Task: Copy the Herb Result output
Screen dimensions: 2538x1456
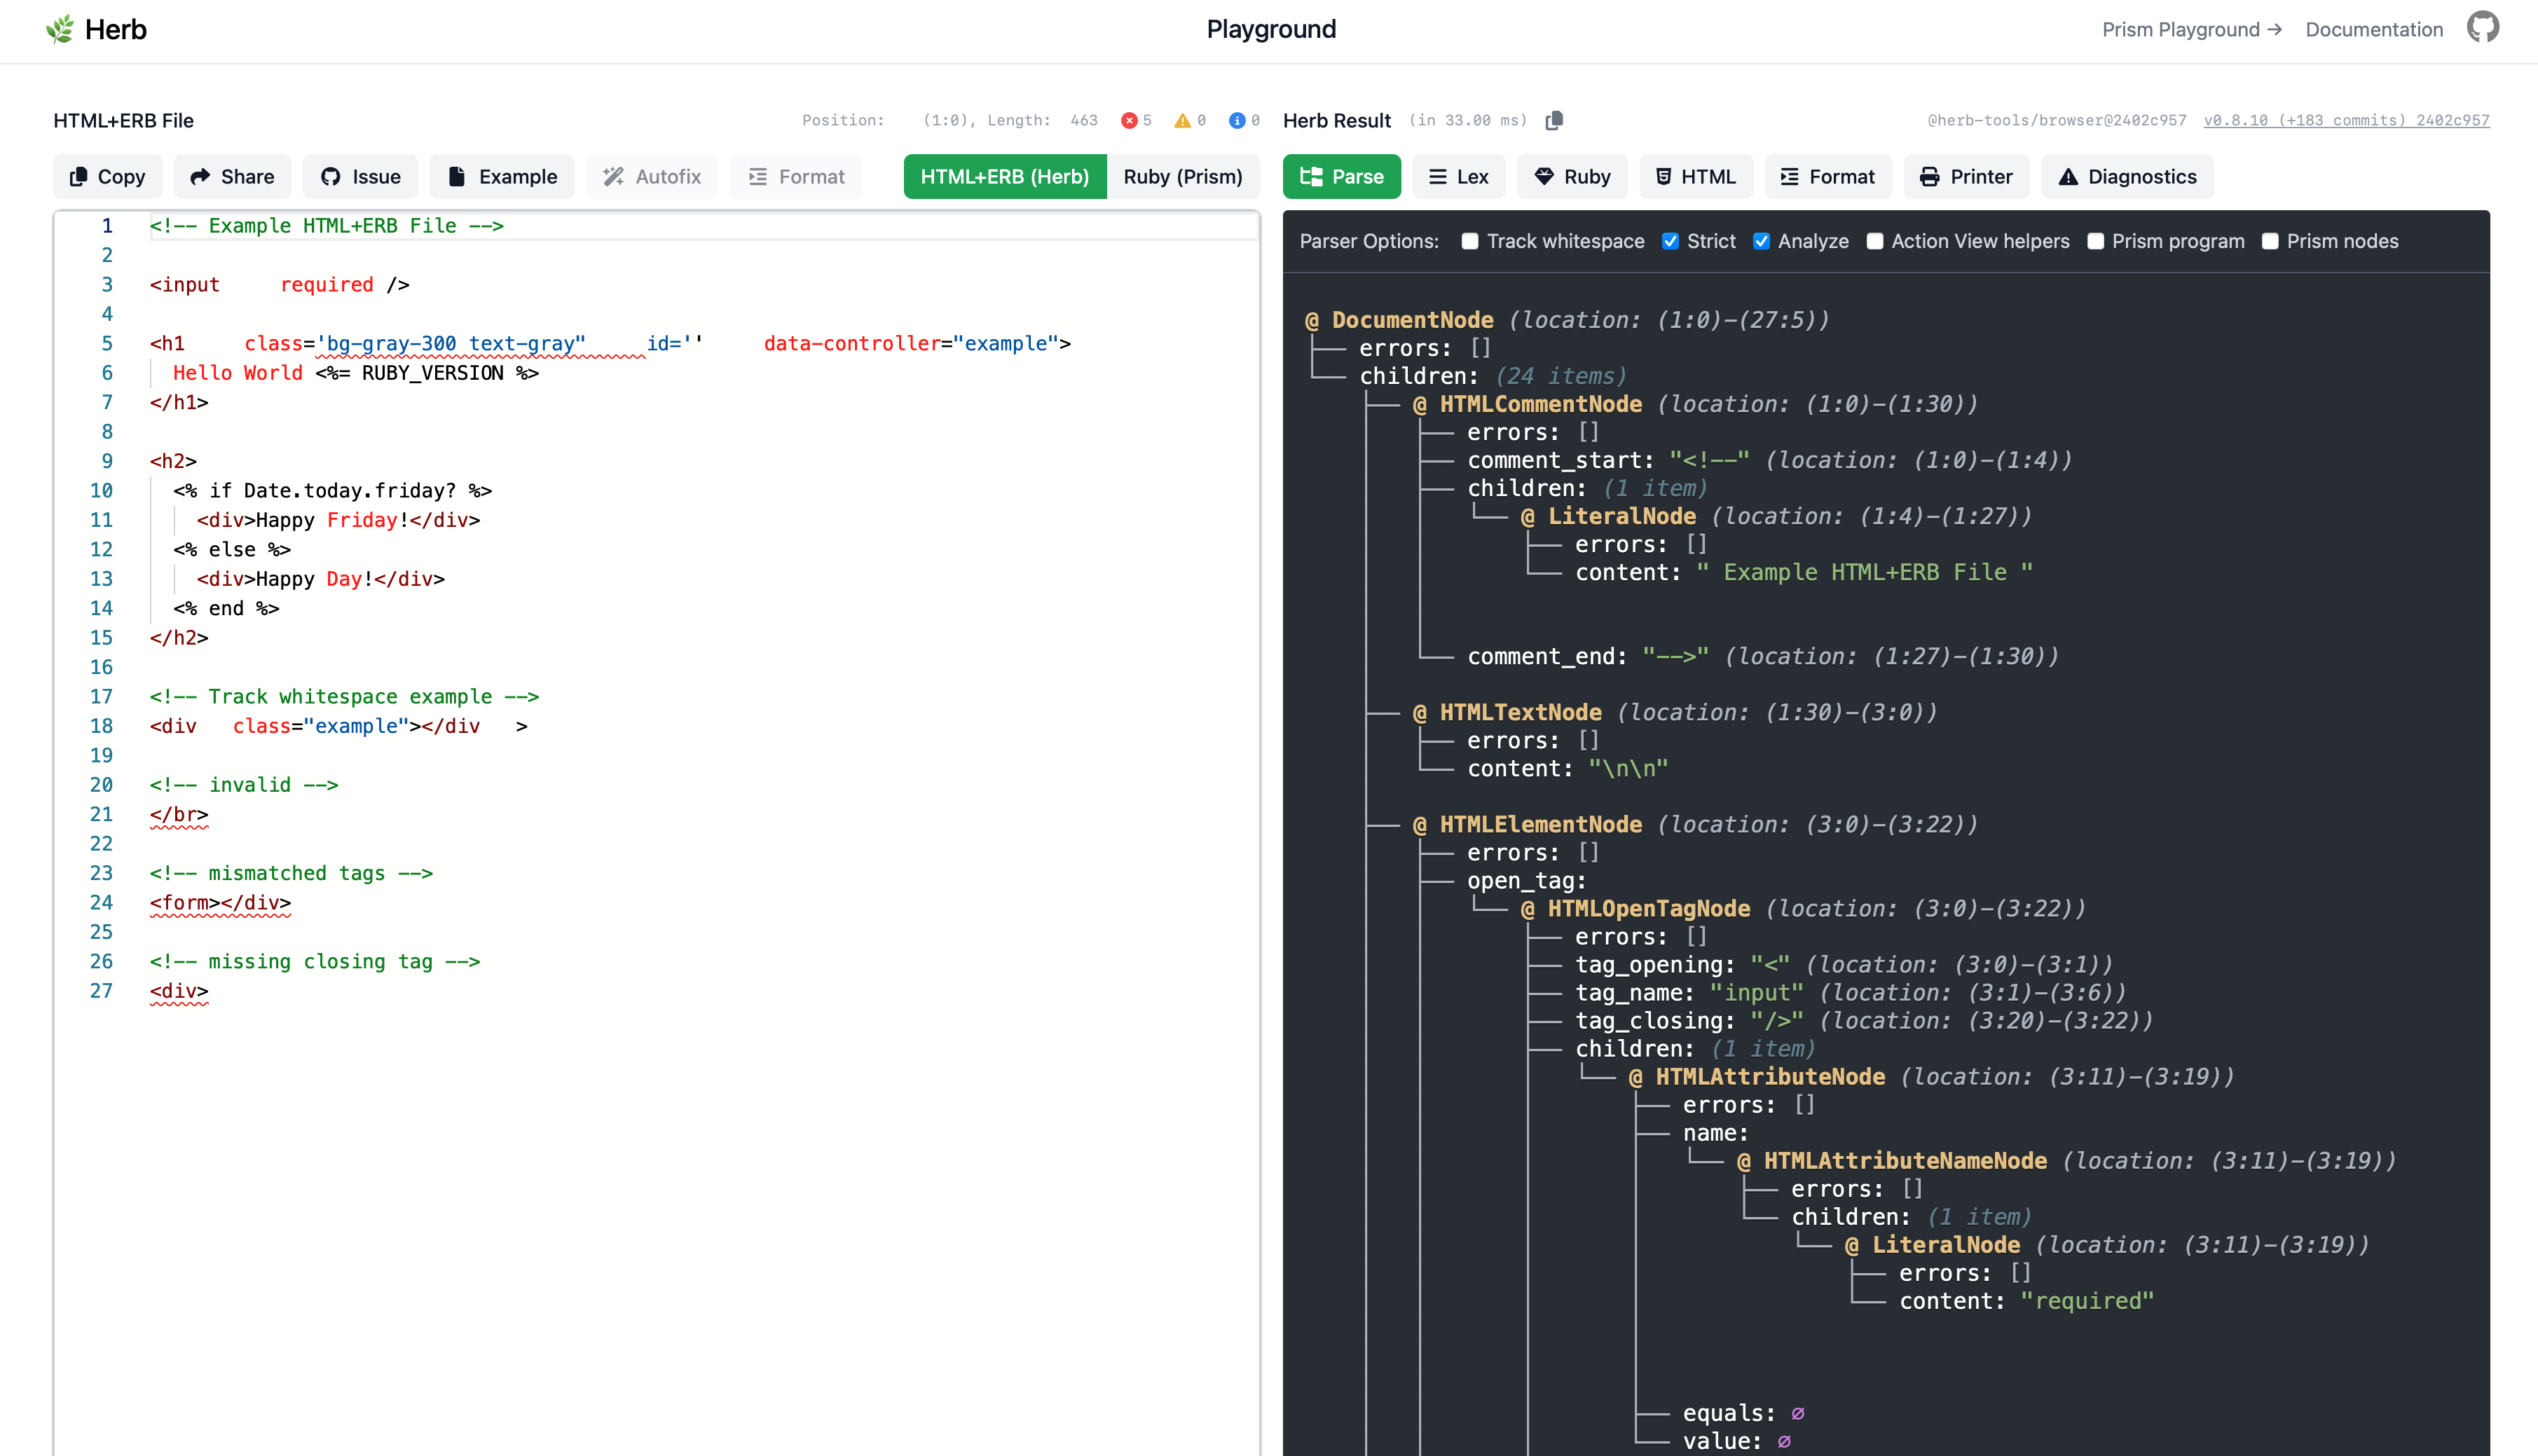Action: [x=1555, y=120]
